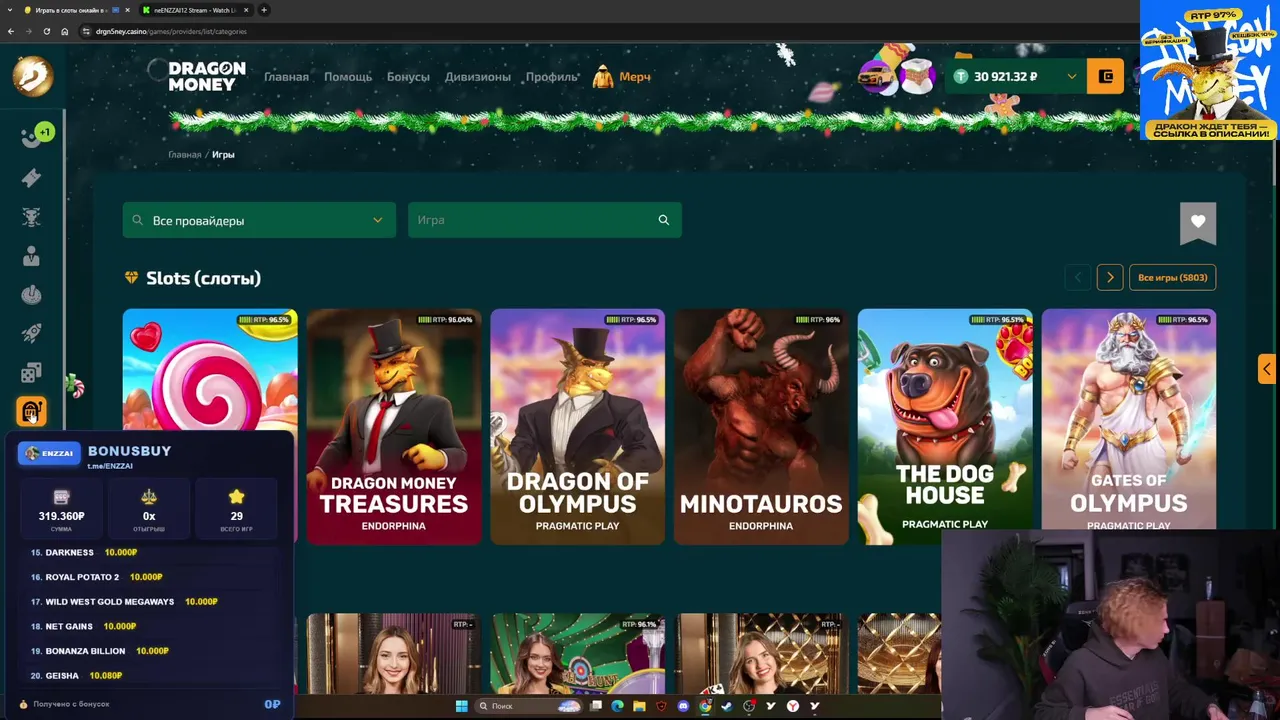This screenshot has height=720, width=1280.
Task: Reload the browser page
Action: pyautogui.click(x=46, y=31)
